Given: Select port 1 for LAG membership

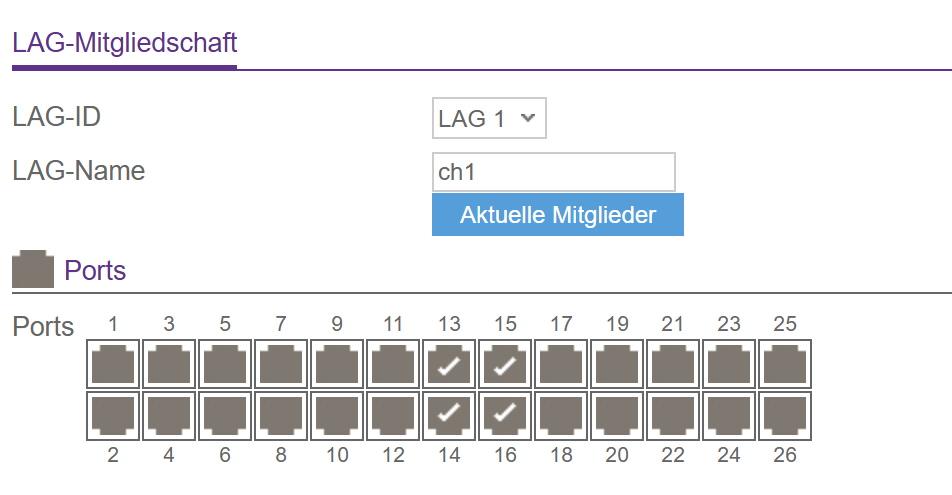Looking at the screenshot, I should [113, 365].
